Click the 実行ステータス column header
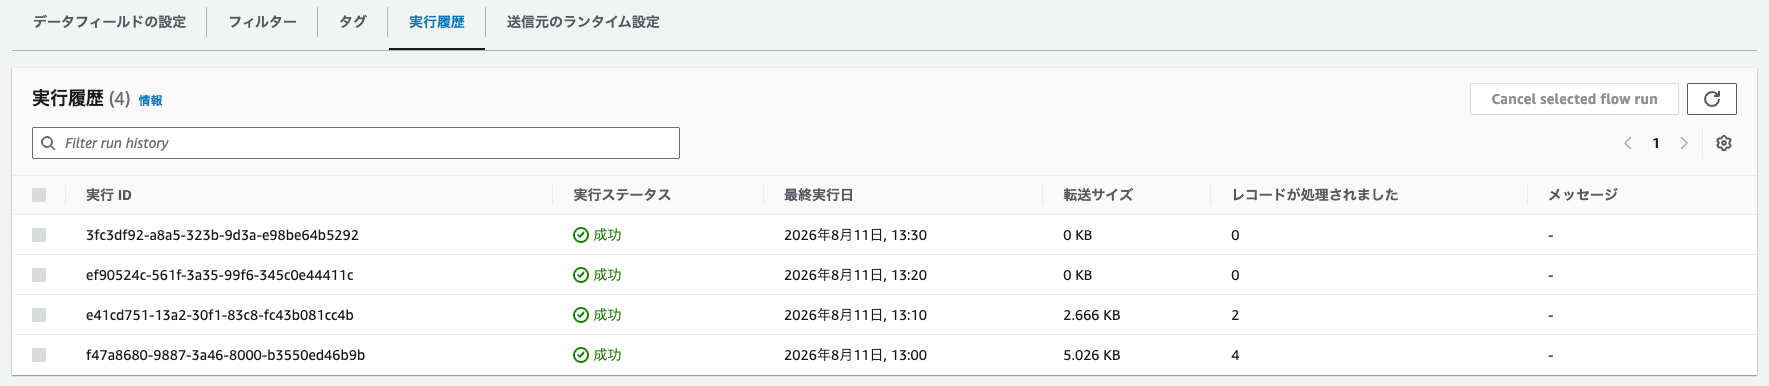Viewport: 1769px width, 386px height. click(x=622, y=195)
